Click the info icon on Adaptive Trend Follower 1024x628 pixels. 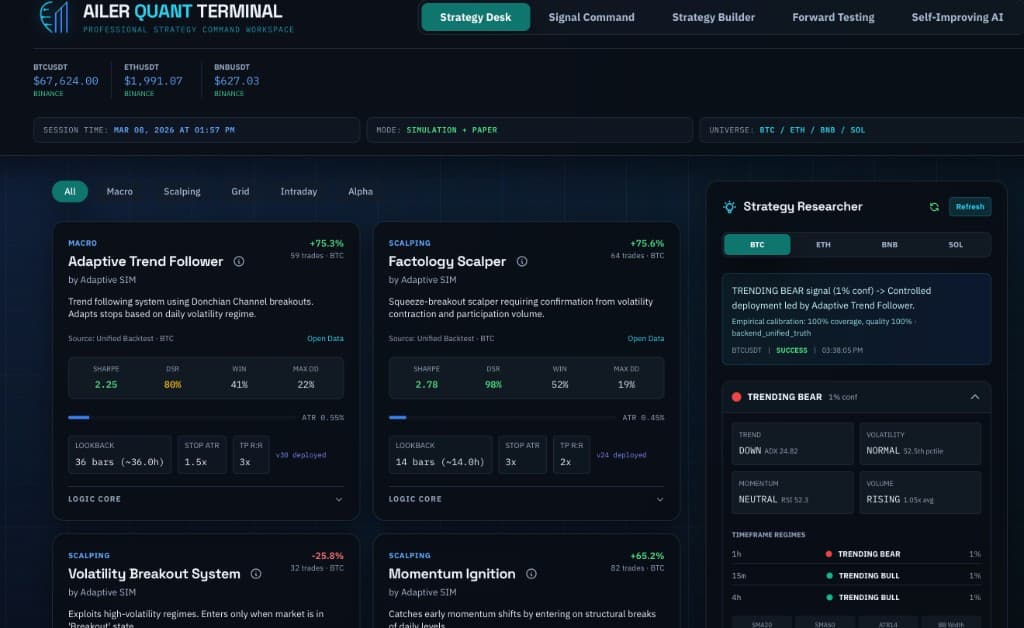tap(239, 261)
